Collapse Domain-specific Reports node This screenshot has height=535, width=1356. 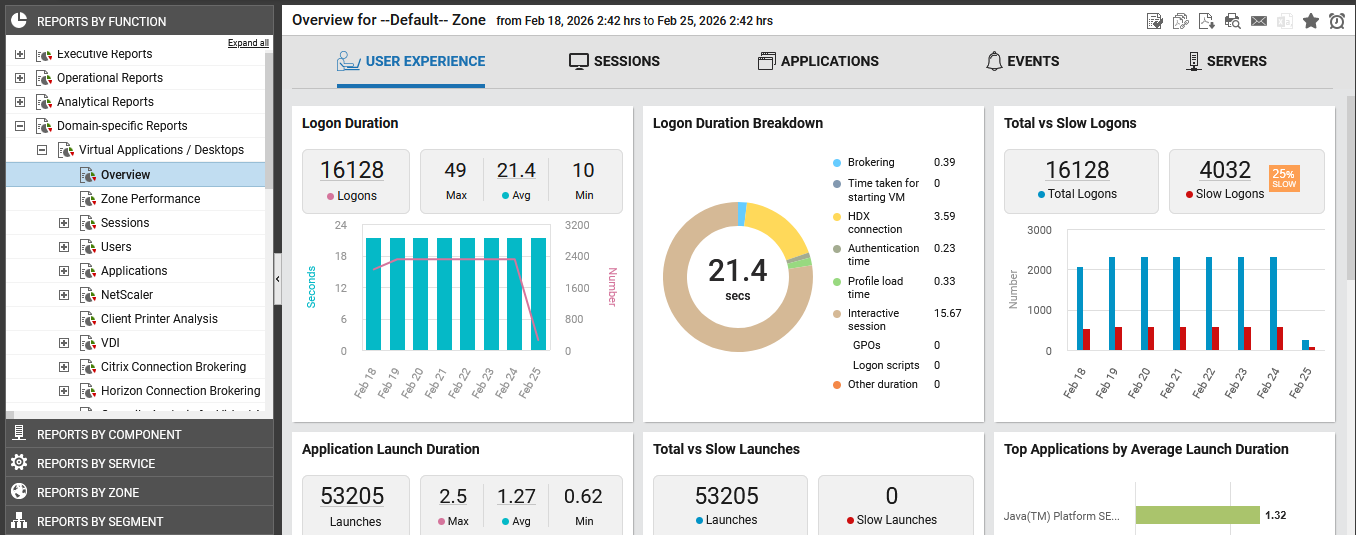pos(20,126)
